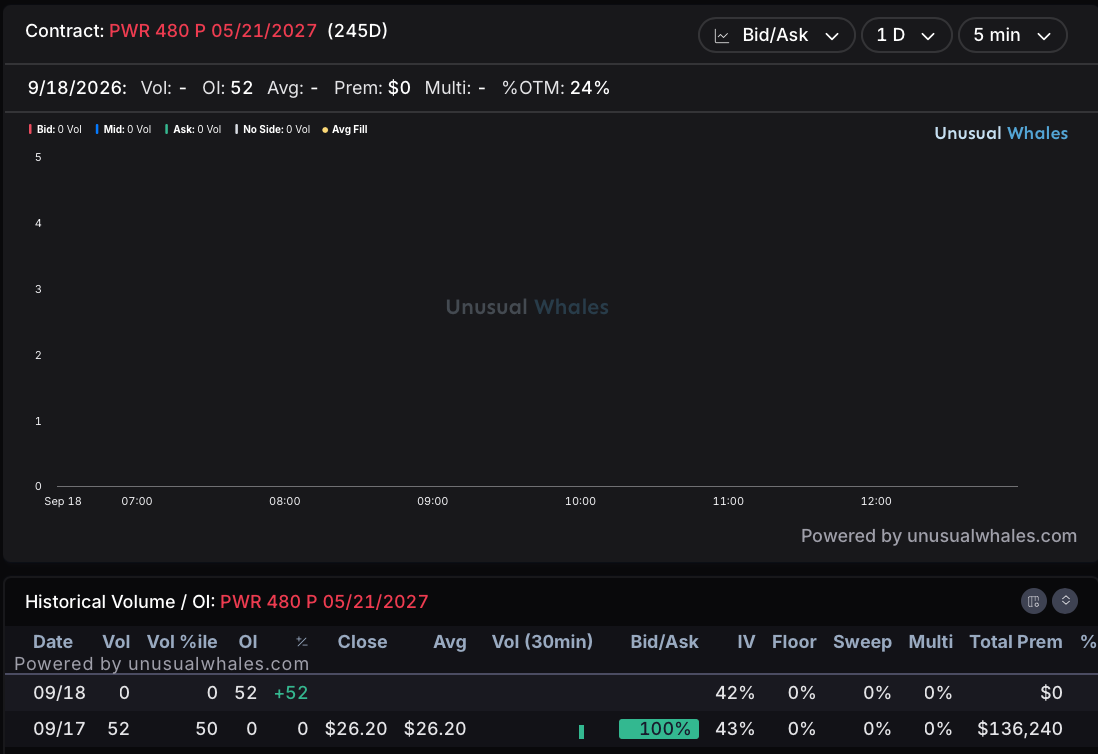Click the 09/17 Vol 30min green bar
This screenshot has height=754, width=1098.
coord(581,732)
